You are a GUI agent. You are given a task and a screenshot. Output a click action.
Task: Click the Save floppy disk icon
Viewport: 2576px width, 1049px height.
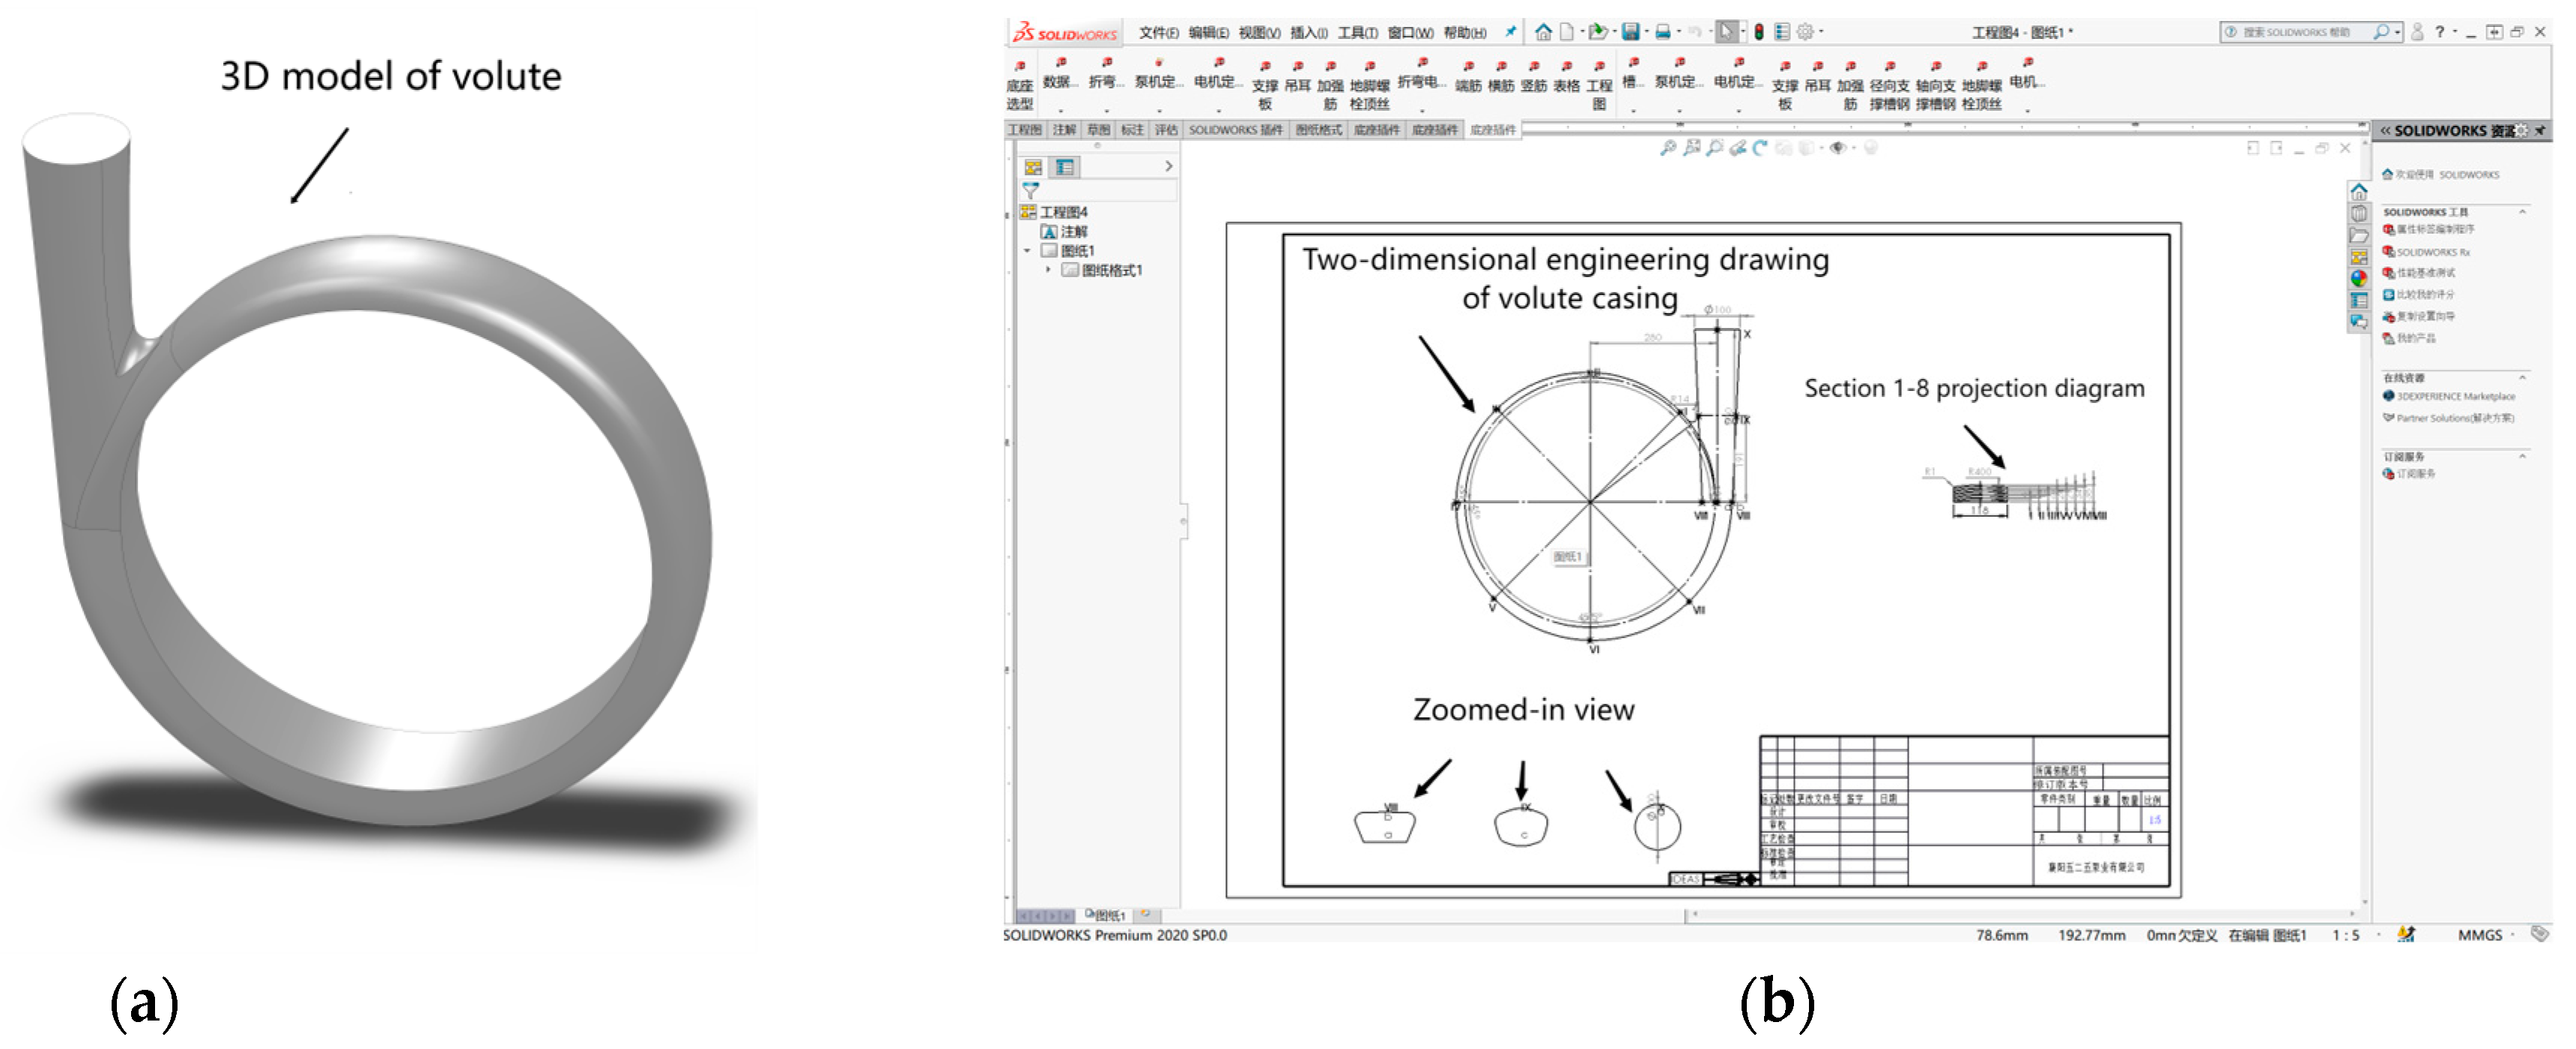[x=1630, y=32]
